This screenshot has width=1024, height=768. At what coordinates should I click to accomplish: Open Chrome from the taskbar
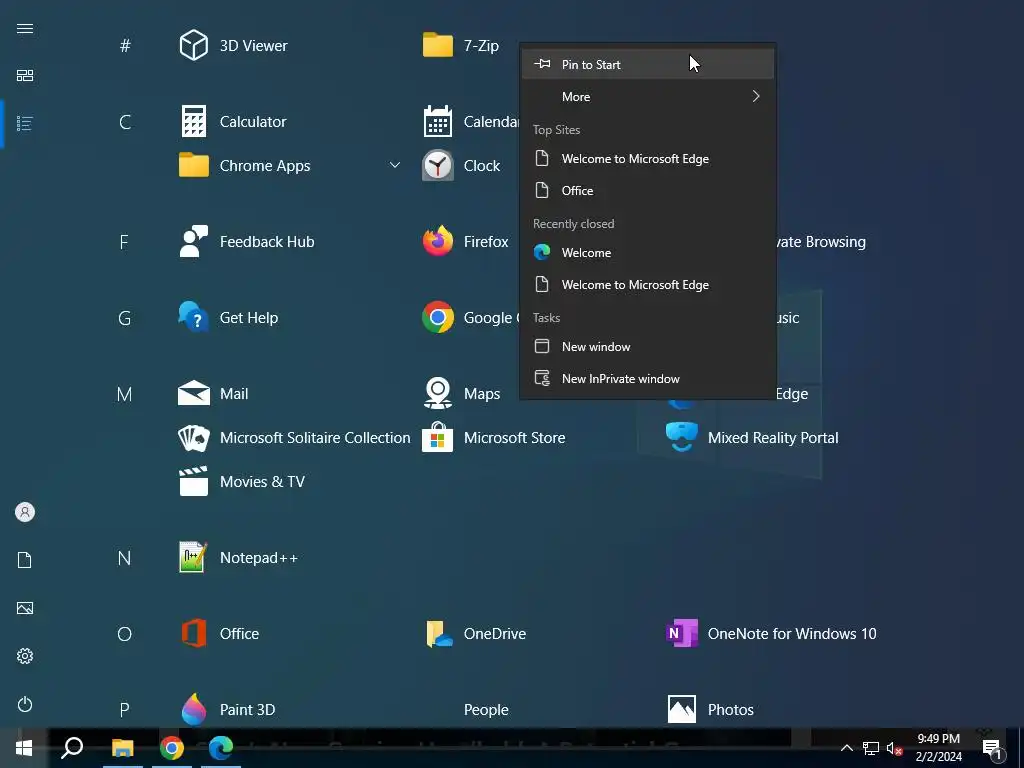pos(172,748)
